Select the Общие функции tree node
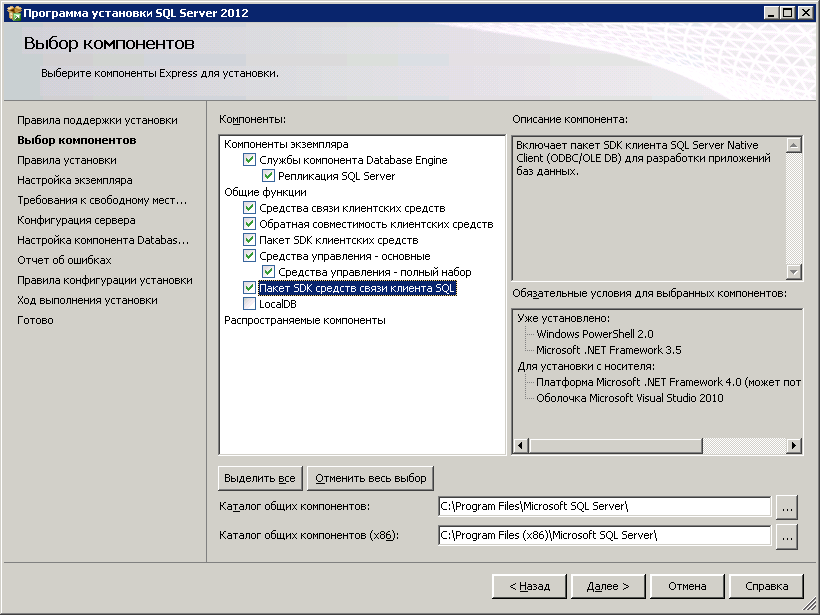The height and width of the screenshot is (615, 820). coord(265,192)
